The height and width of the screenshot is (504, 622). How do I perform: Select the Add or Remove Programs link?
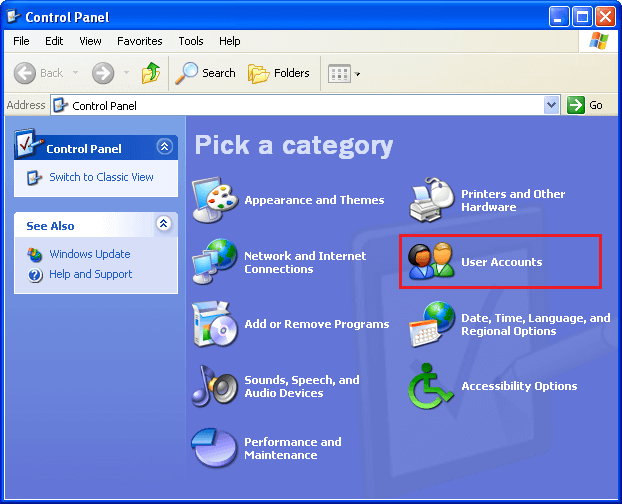click(317, 324)
